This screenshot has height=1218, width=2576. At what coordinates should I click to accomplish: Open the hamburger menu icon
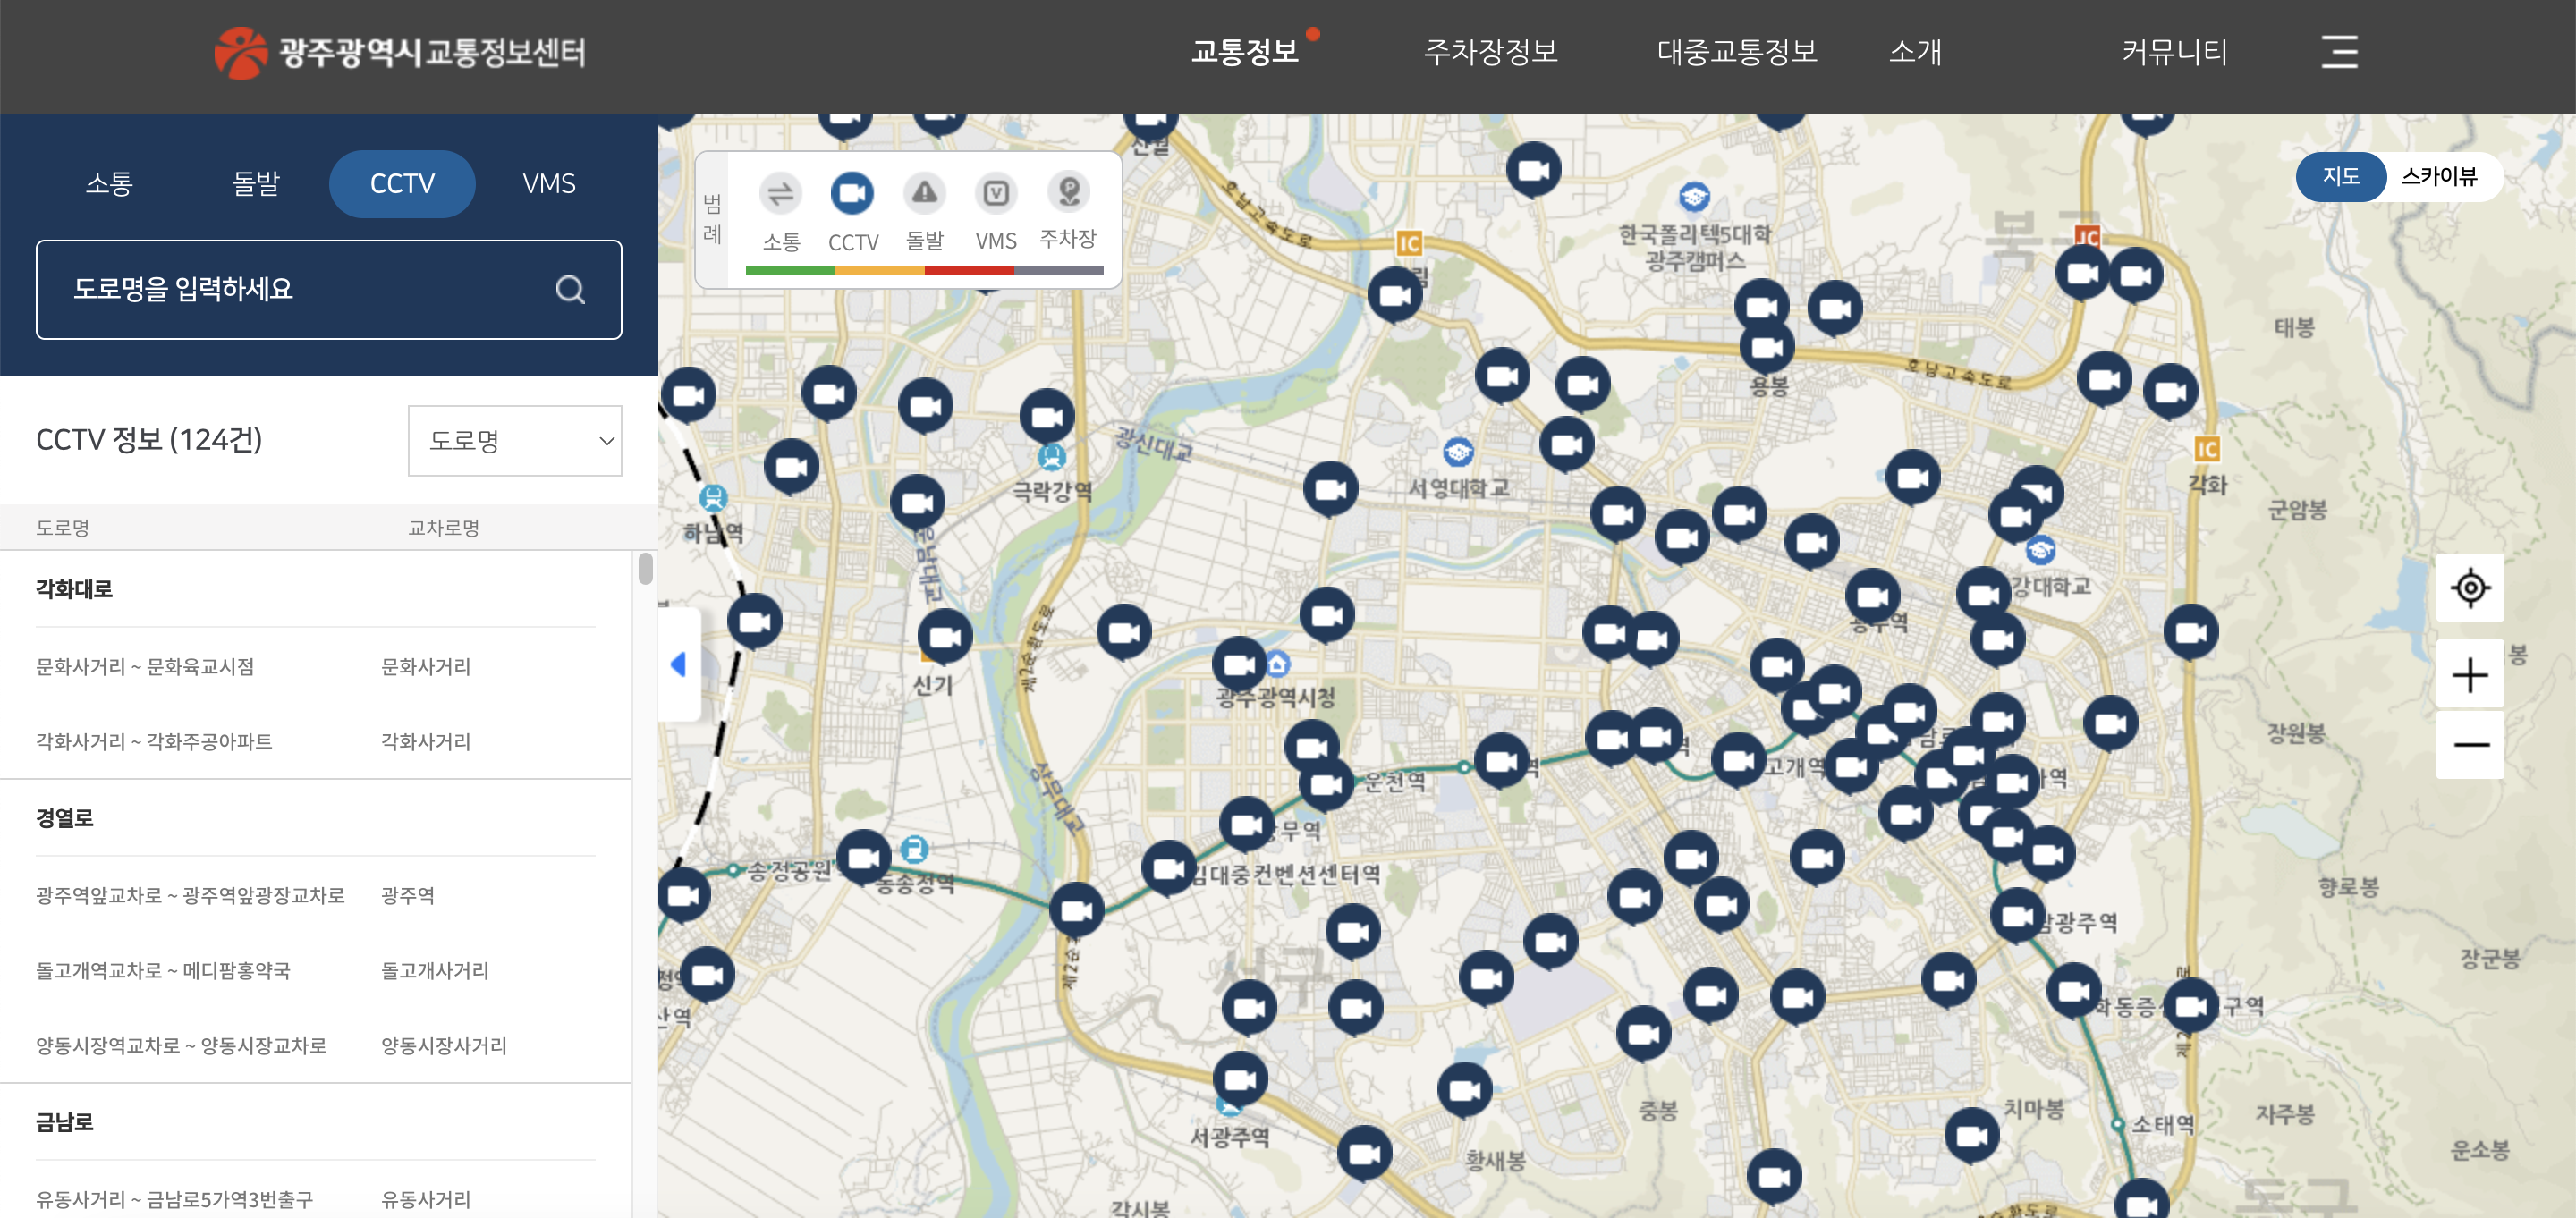[x=2338, y=52]
